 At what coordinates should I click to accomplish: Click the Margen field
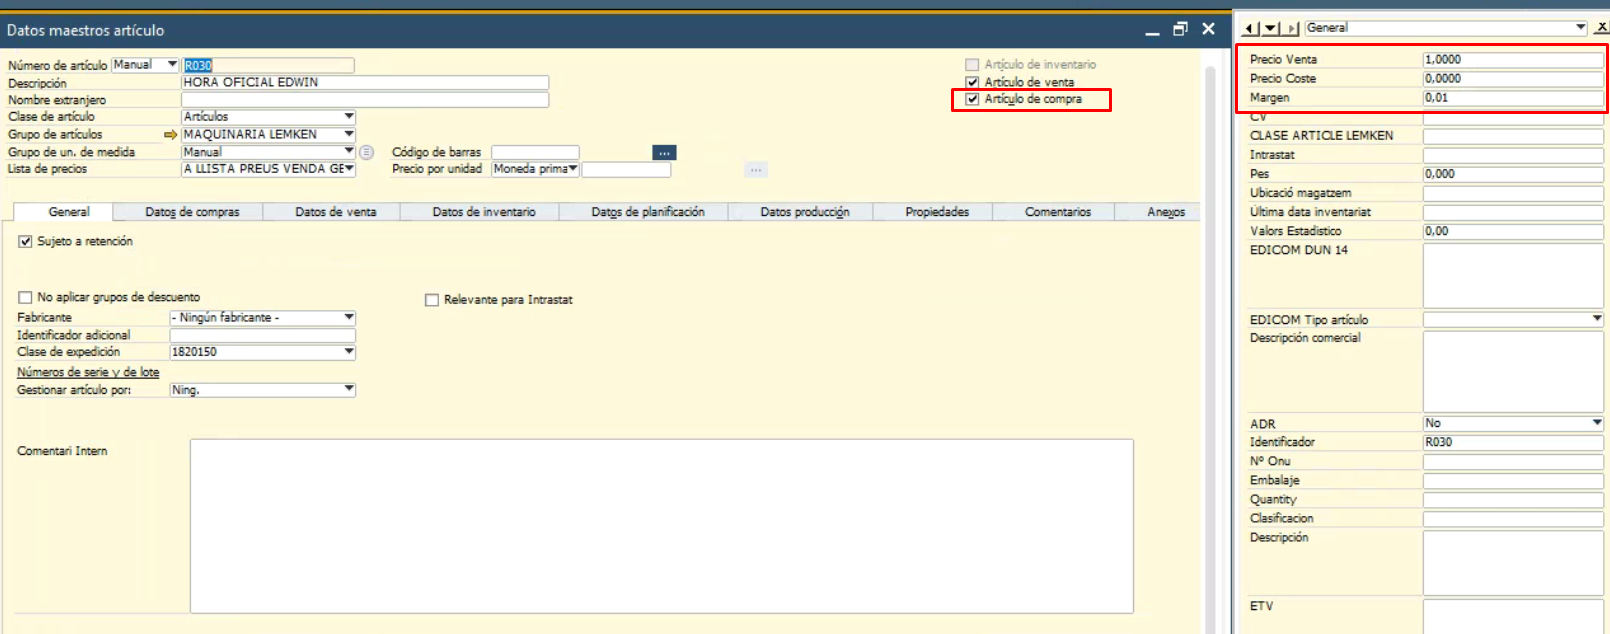(x=1513, y=97)
